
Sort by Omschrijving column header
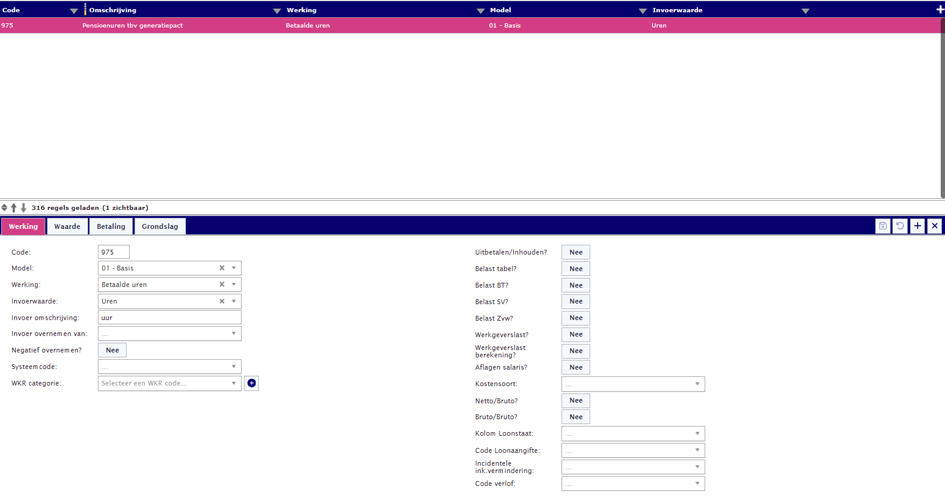[113, 10]
